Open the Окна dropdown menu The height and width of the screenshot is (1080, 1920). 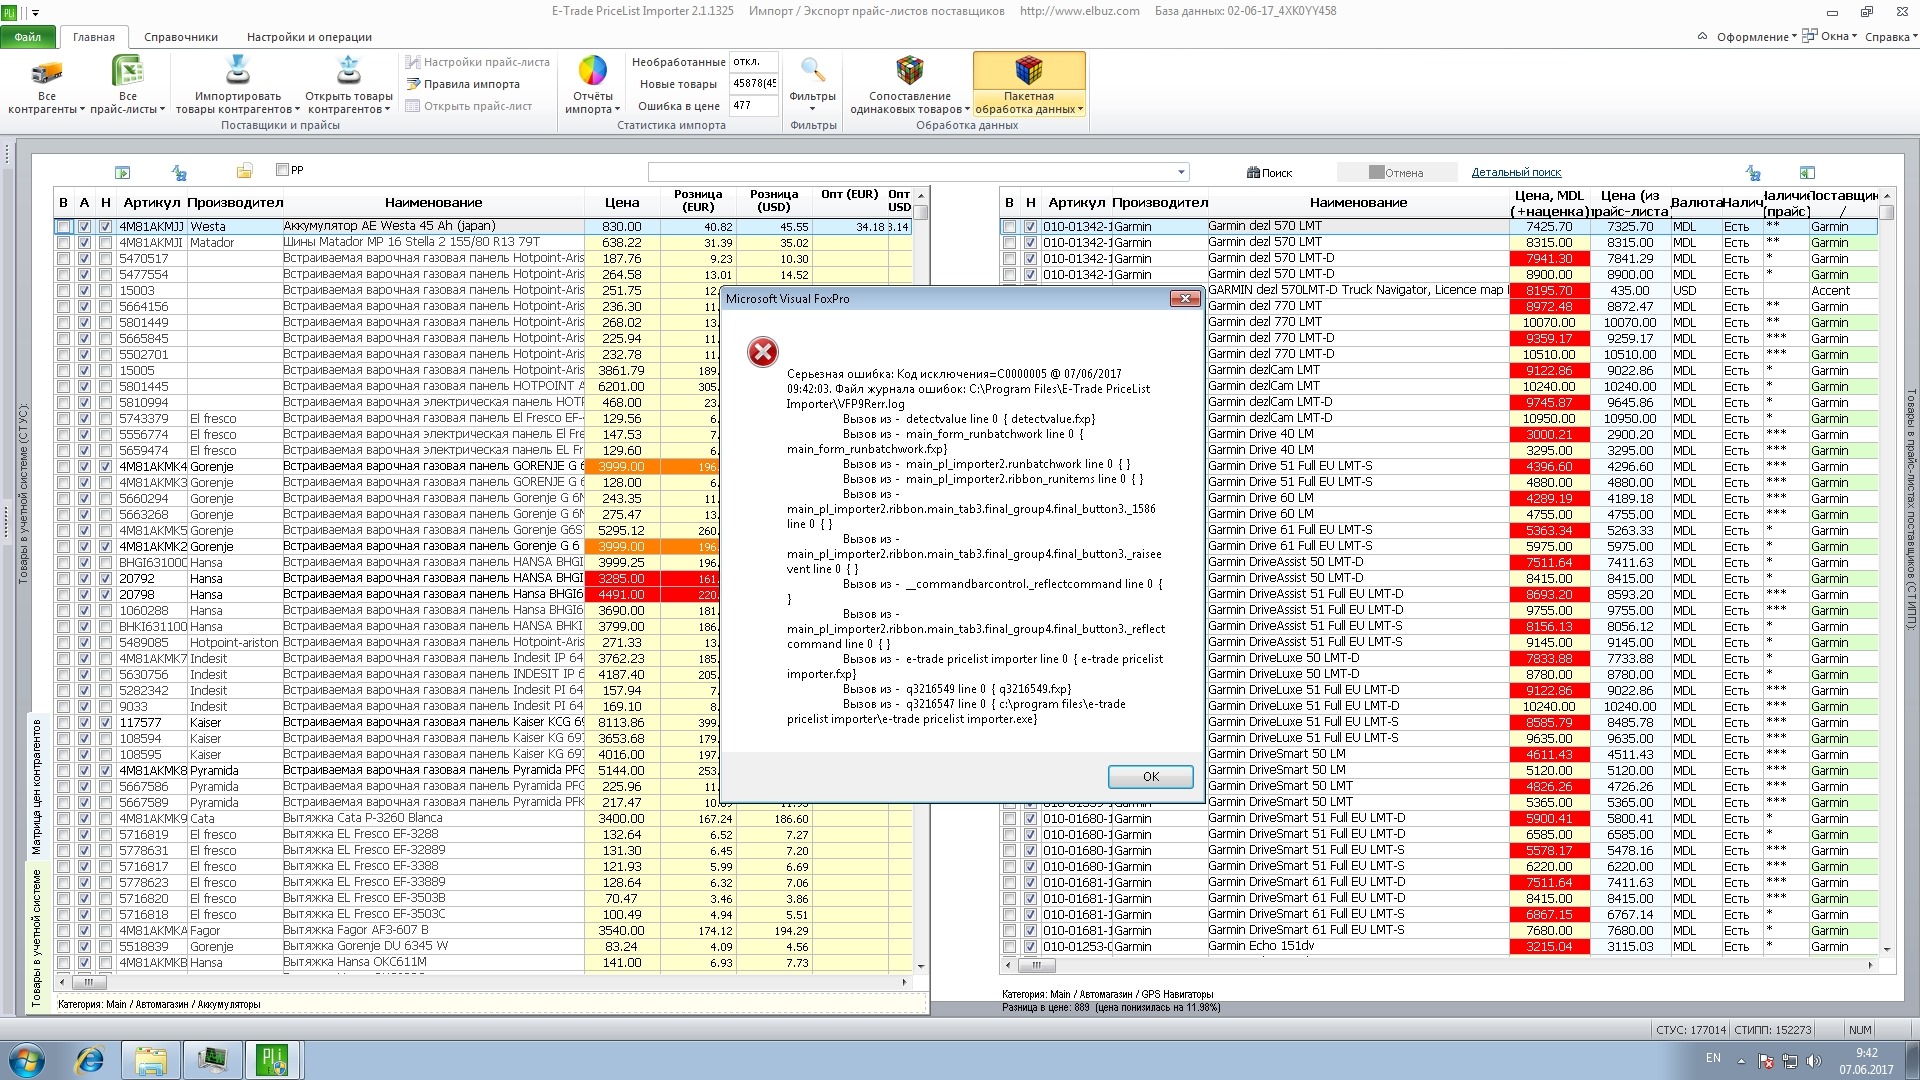click(x=1830, y=37)
